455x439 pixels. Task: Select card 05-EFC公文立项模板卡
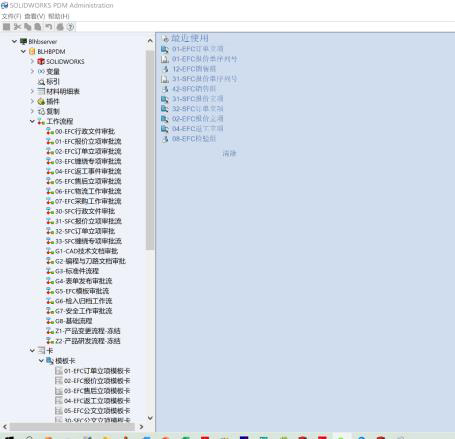(x=97, y=411)
